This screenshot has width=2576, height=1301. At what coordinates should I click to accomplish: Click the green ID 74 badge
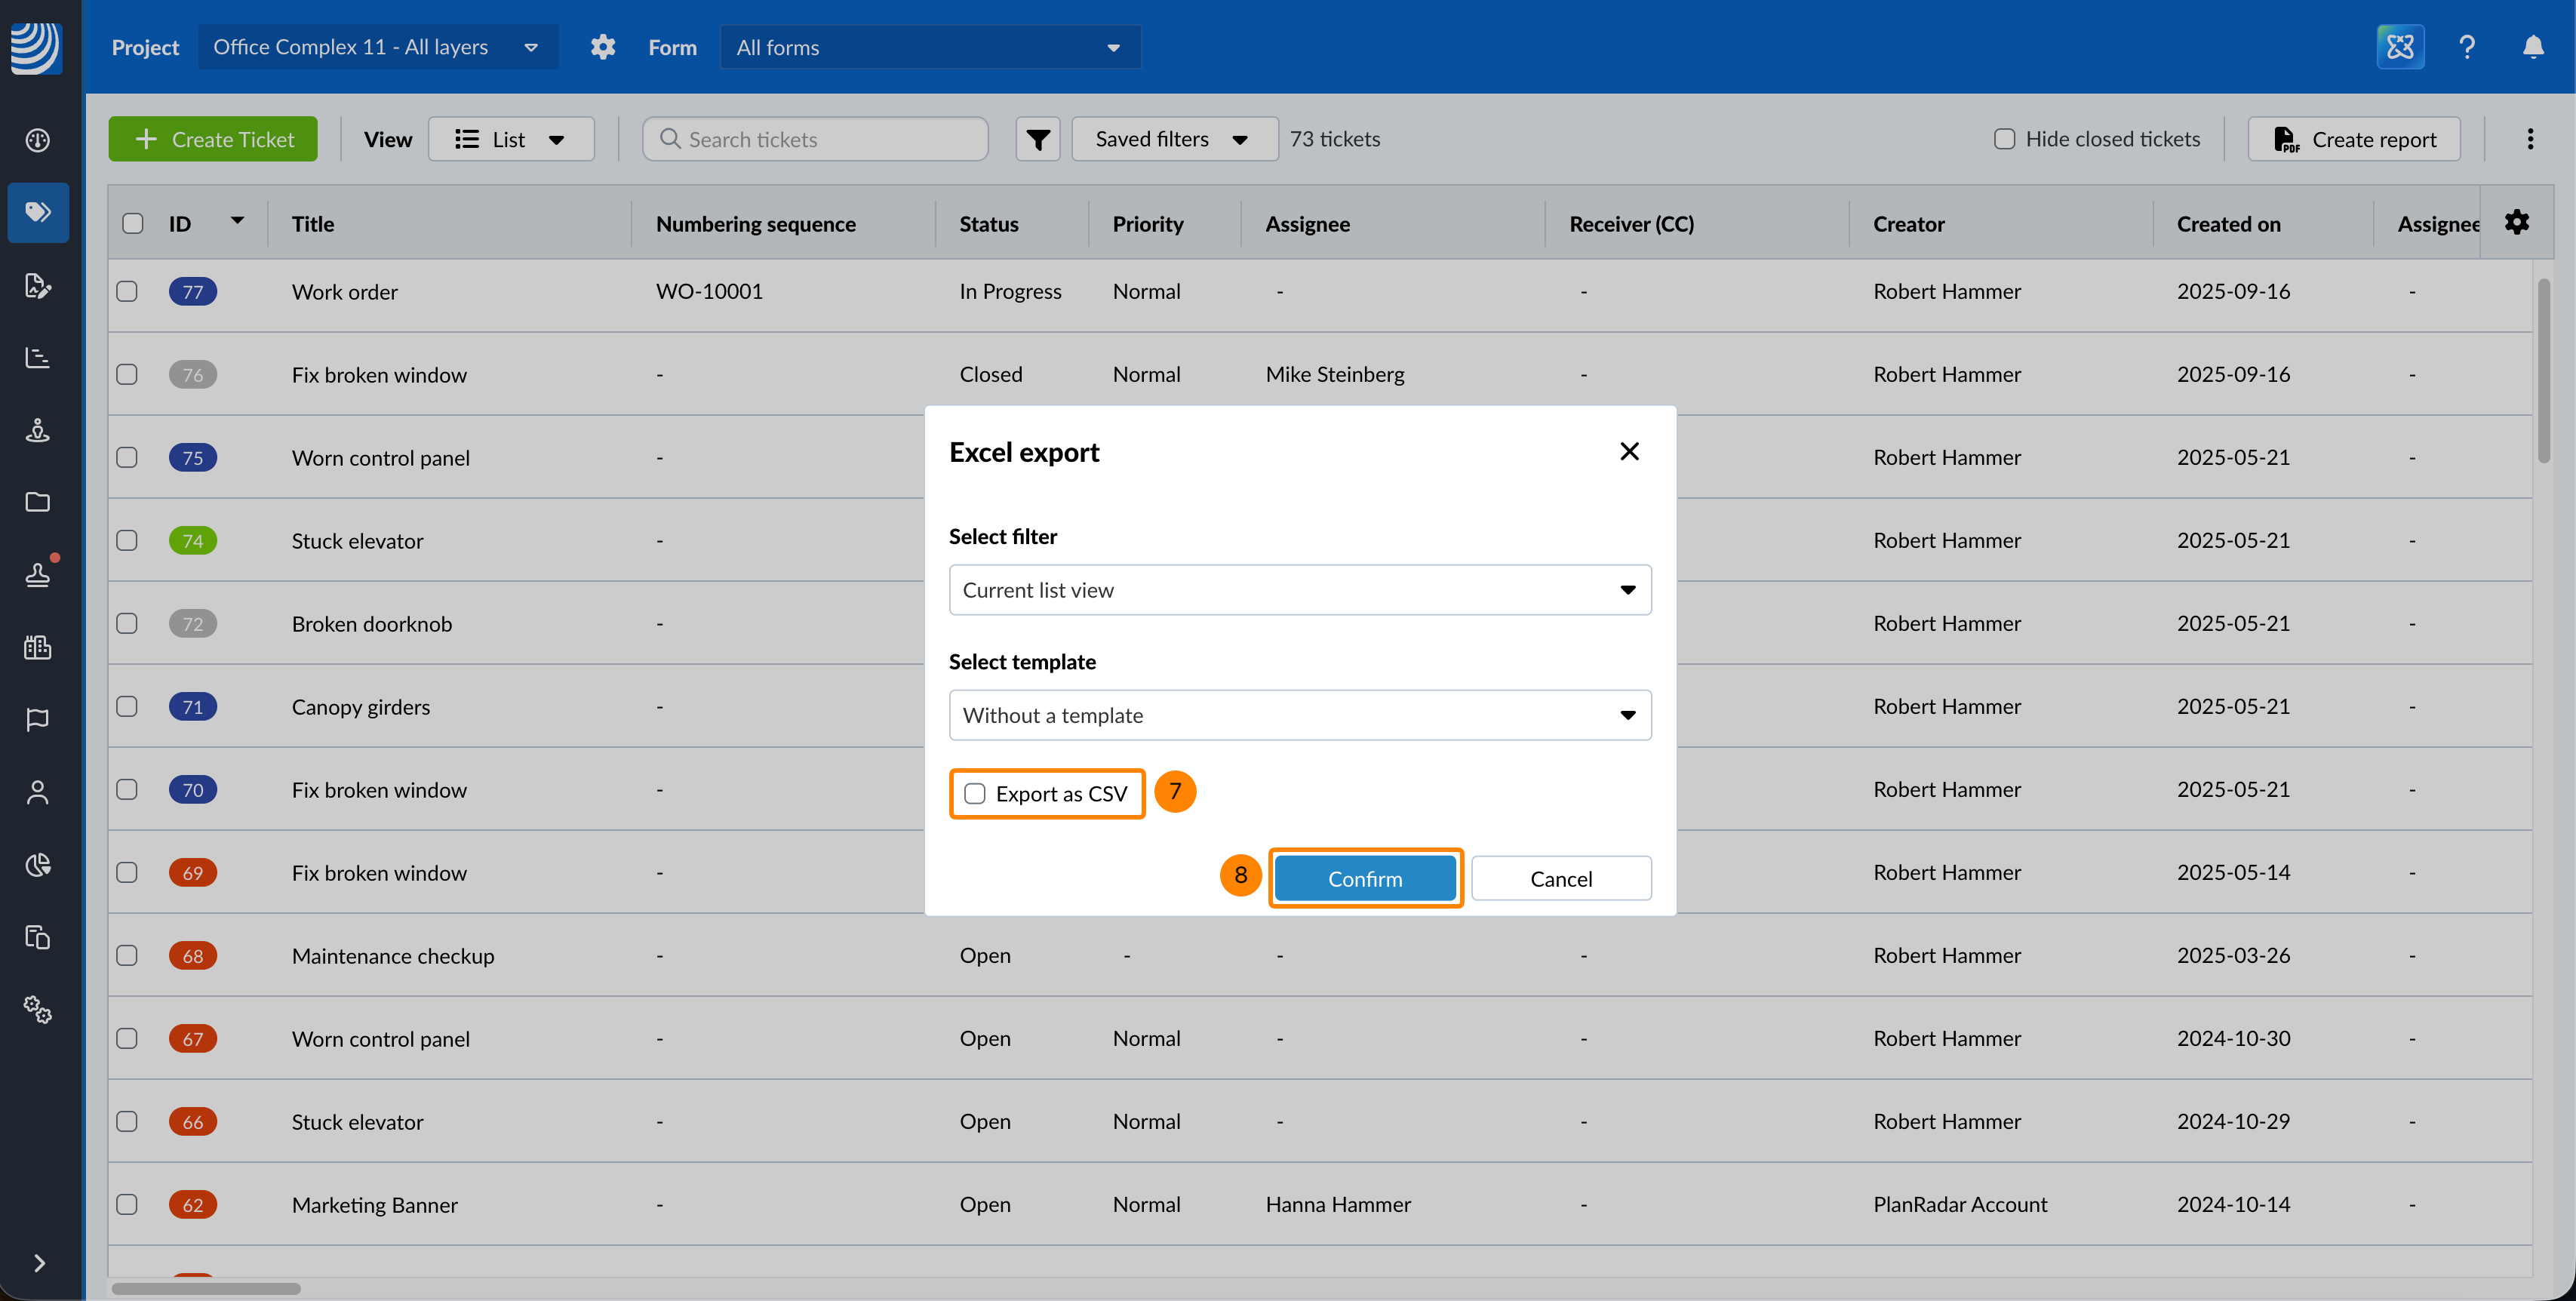pyautogui.click(x=193, y=540)
